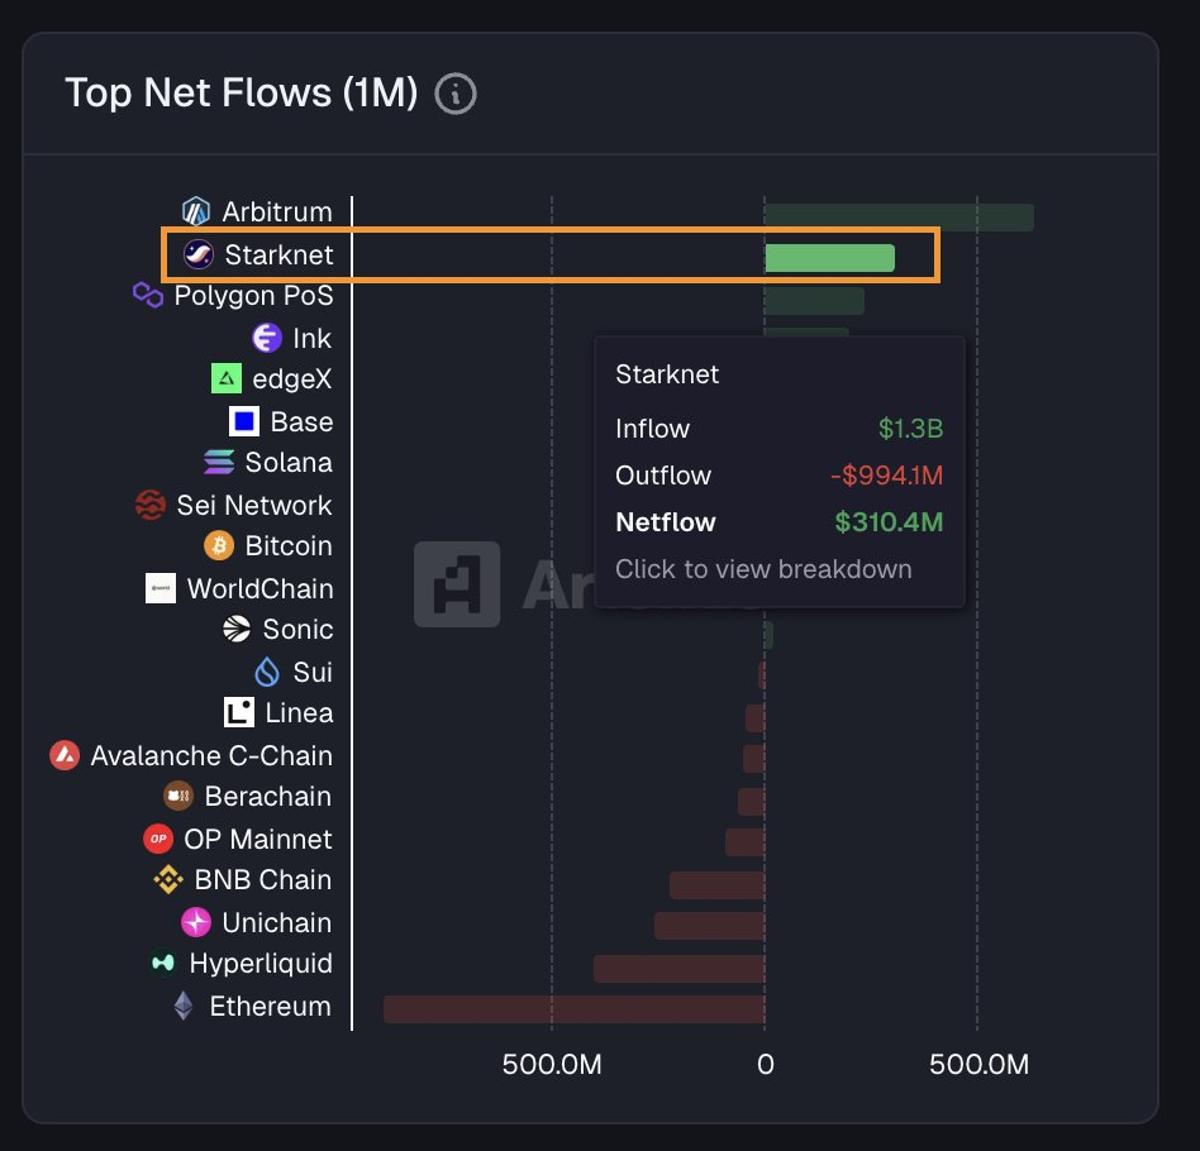Click the Bitcoin icon in the chain list
1200x1151 pixels.
click(x=218, y=546)
